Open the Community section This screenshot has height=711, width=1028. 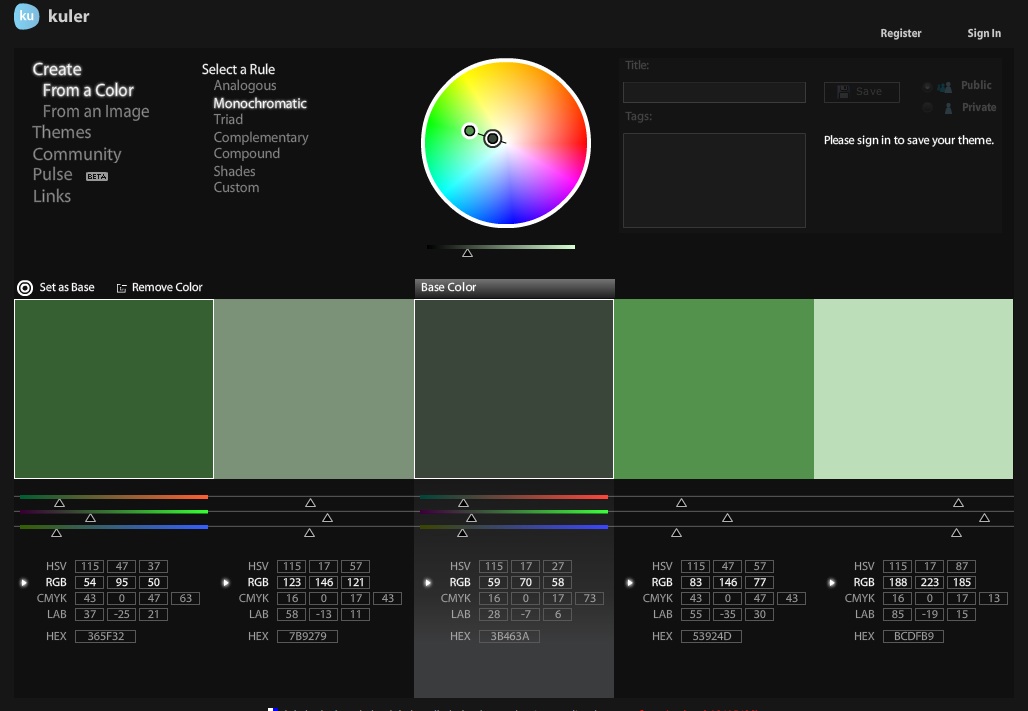77,154
